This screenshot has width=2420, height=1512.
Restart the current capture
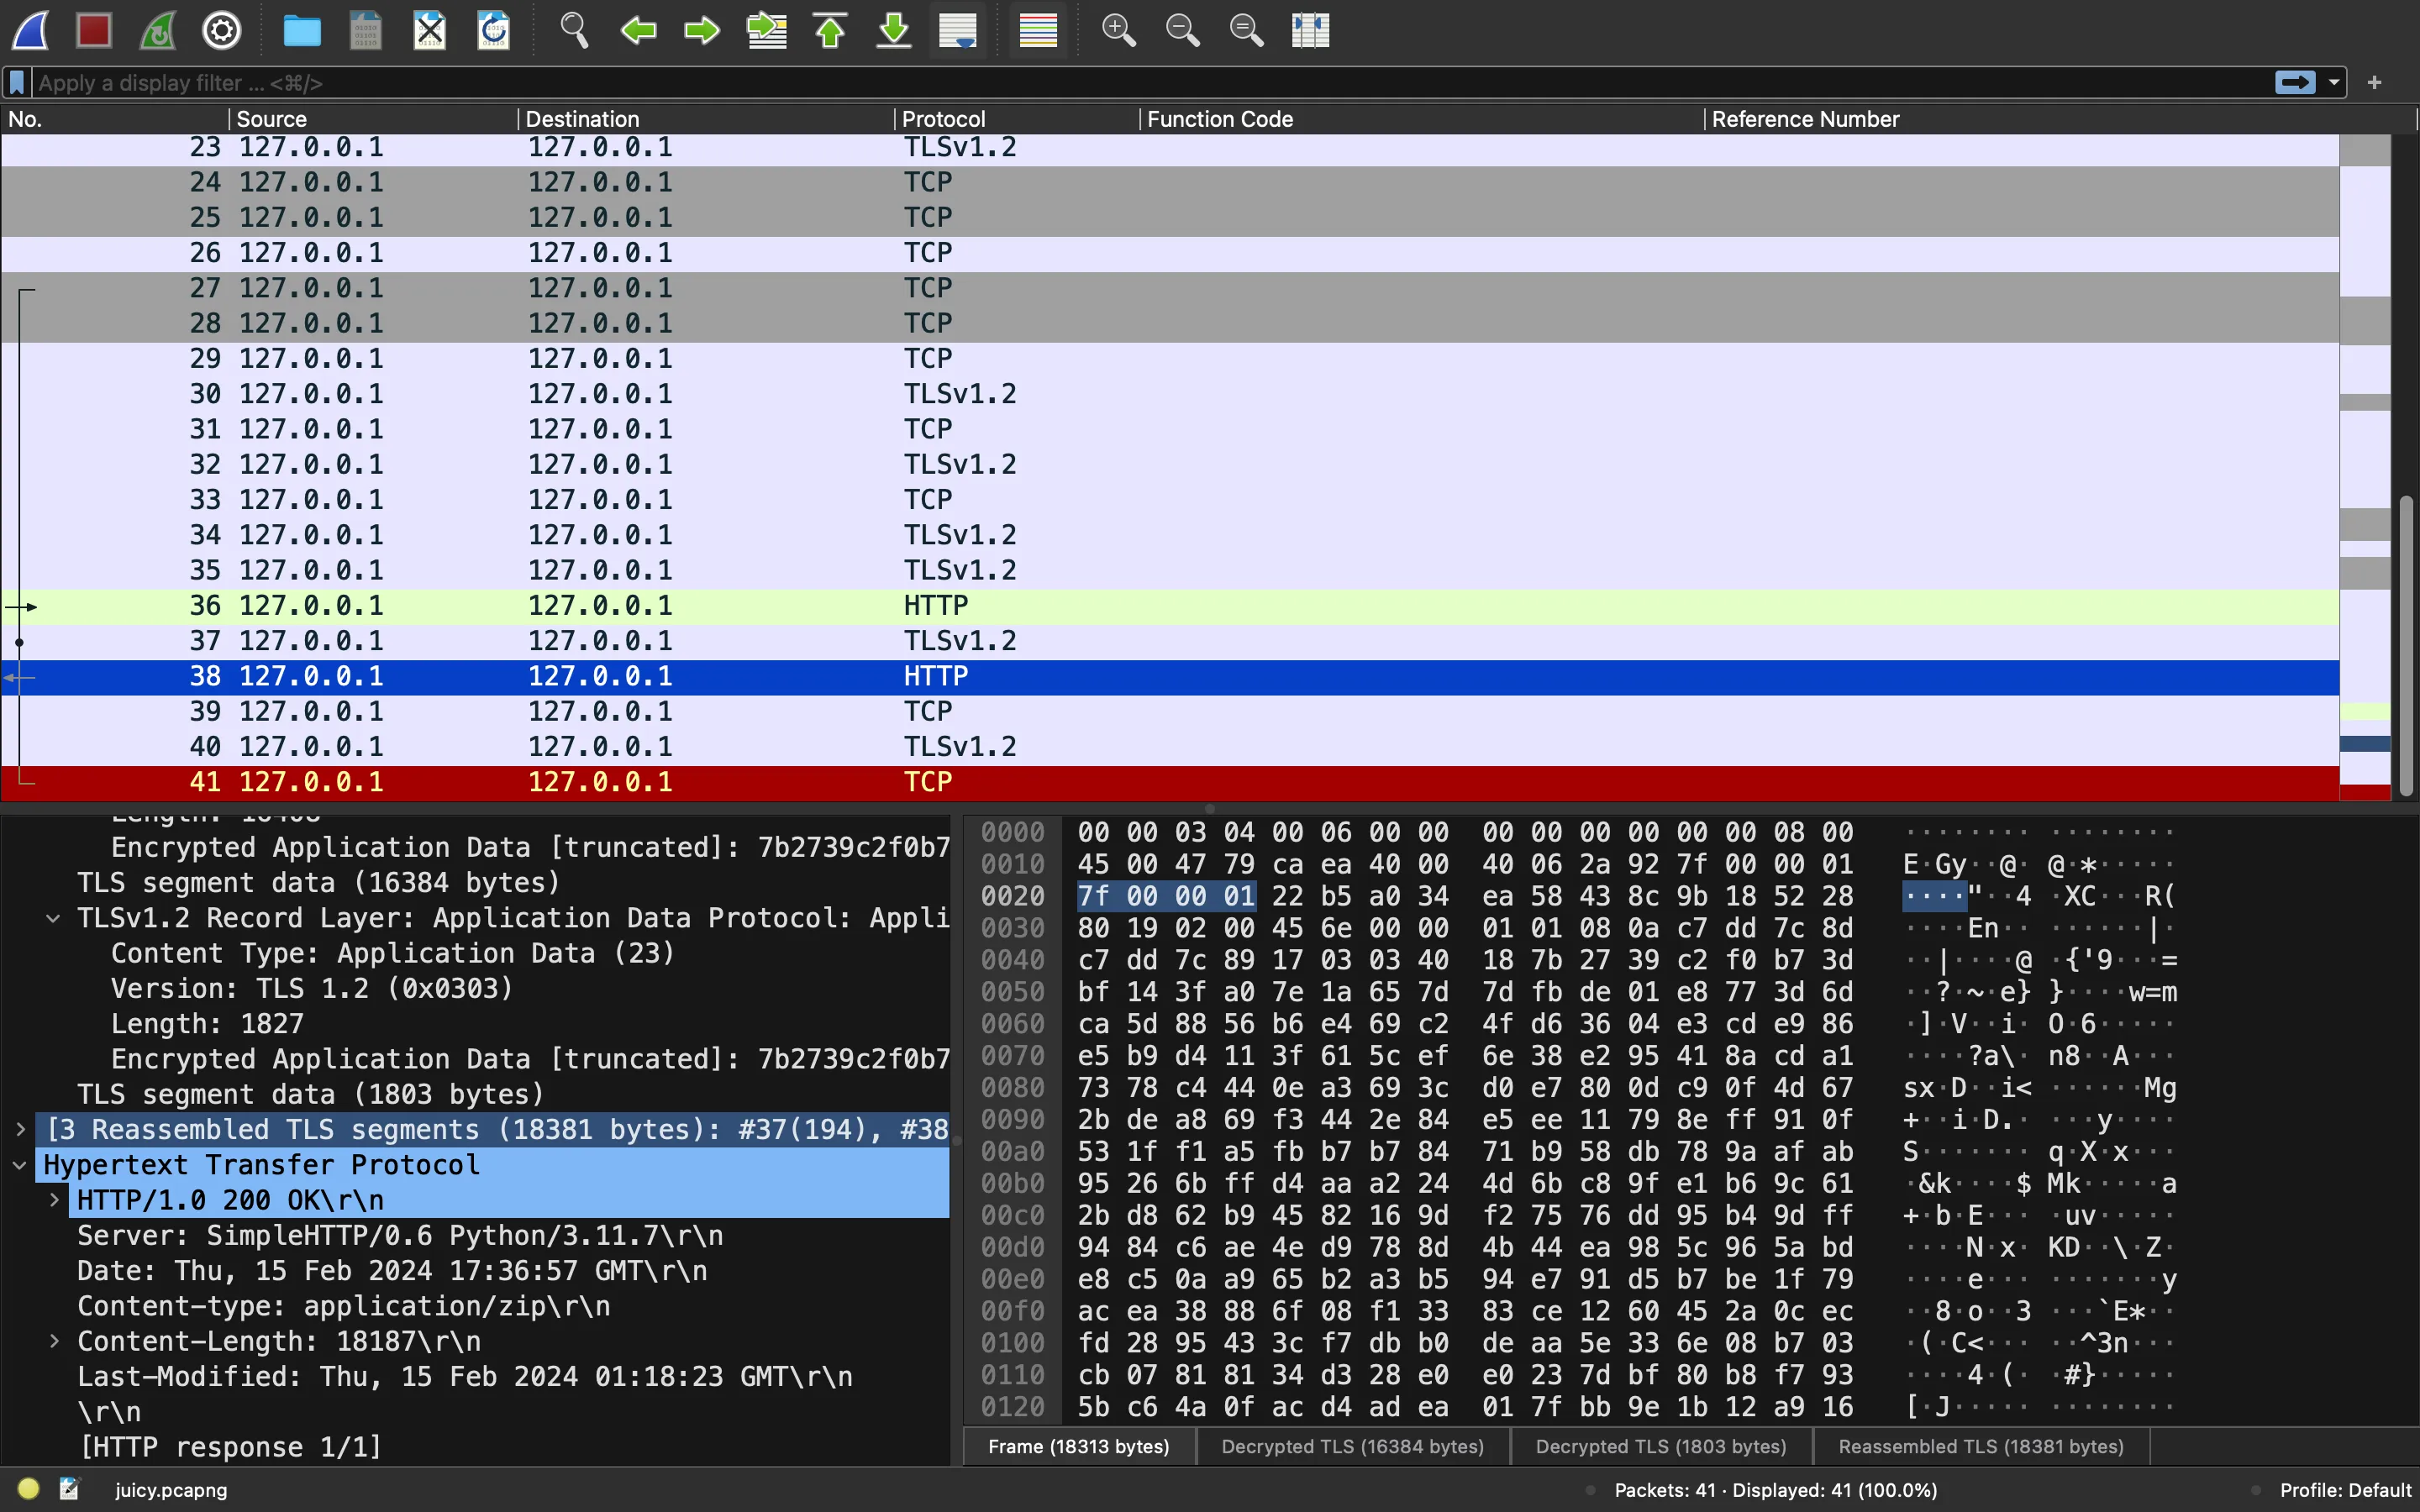(x=158, y=30)
